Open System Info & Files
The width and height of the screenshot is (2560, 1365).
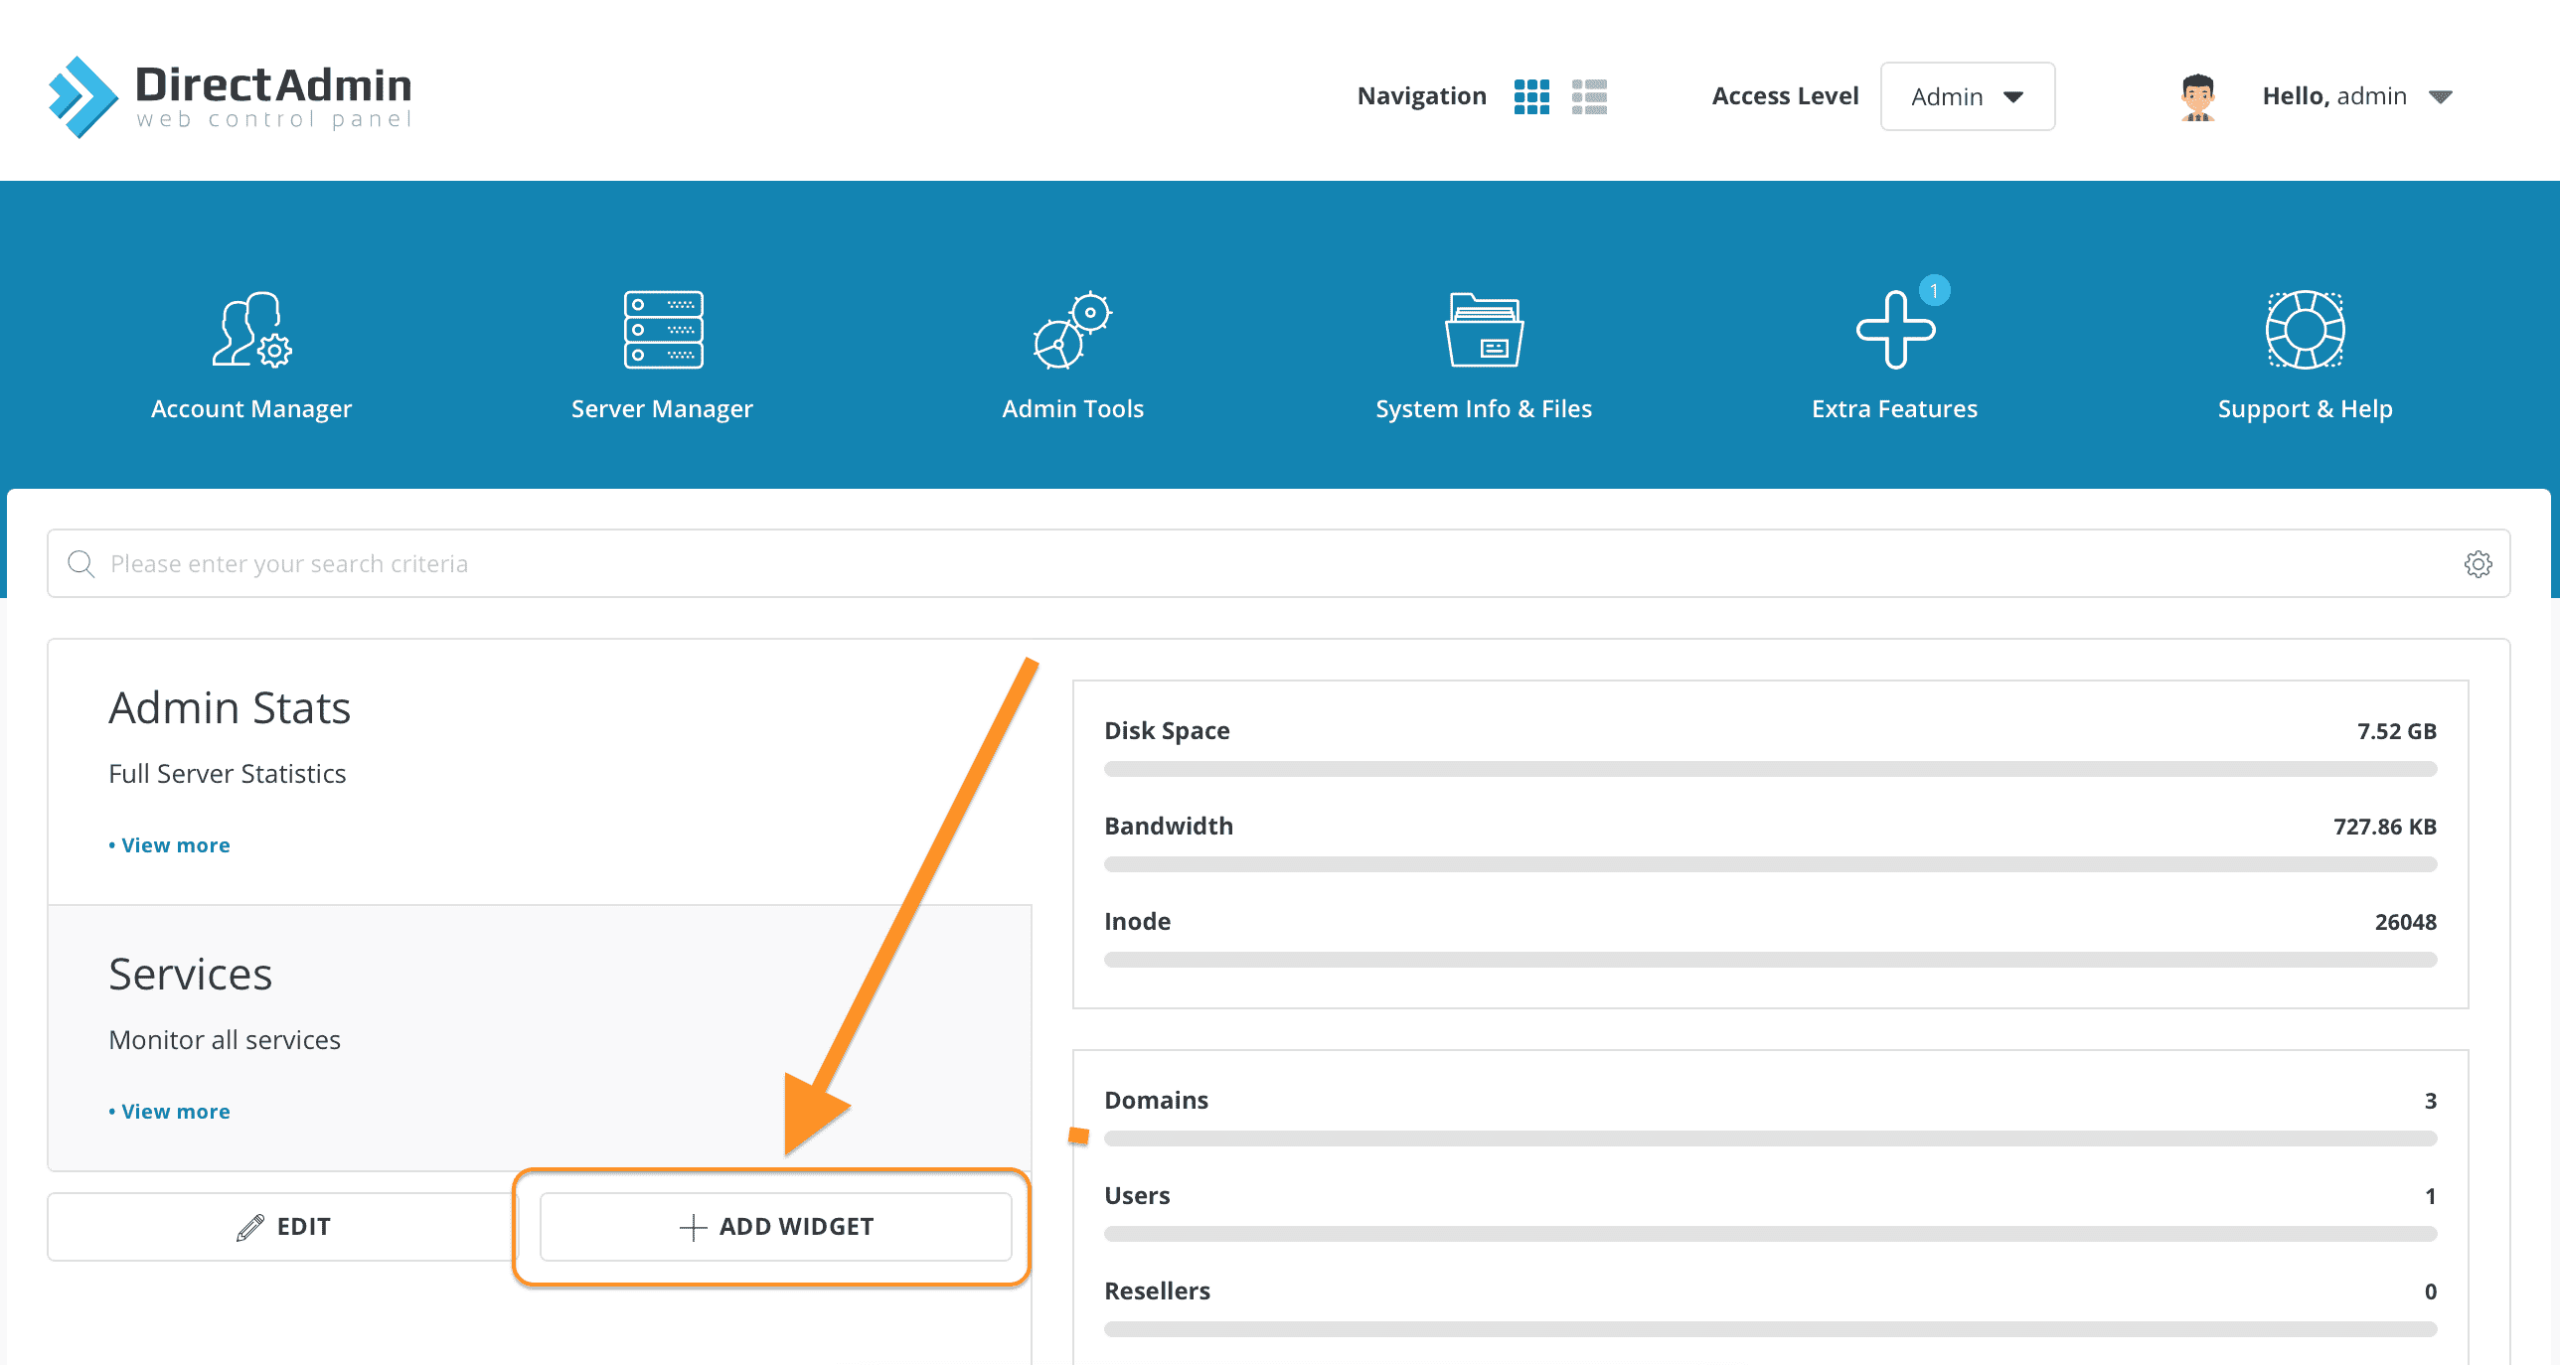pos(1484,355)
